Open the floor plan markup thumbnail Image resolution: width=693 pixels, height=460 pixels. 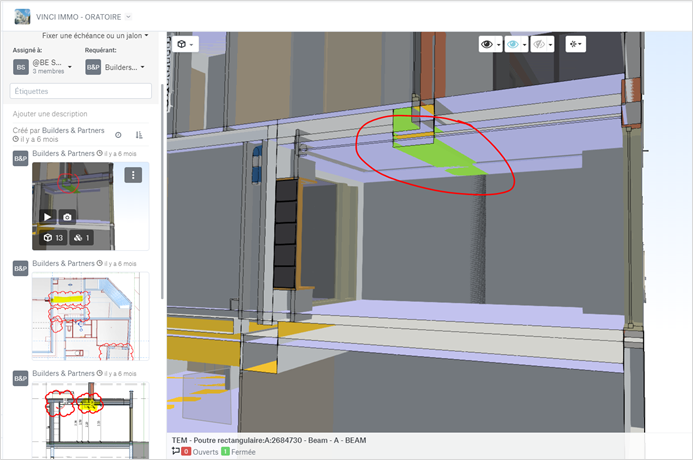(90, 317)
